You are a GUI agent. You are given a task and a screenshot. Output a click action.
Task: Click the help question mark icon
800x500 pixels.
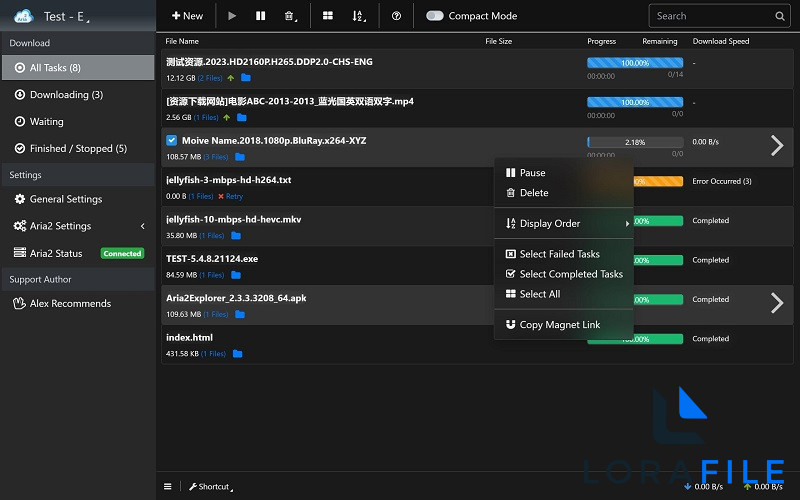tap(396, 16)
